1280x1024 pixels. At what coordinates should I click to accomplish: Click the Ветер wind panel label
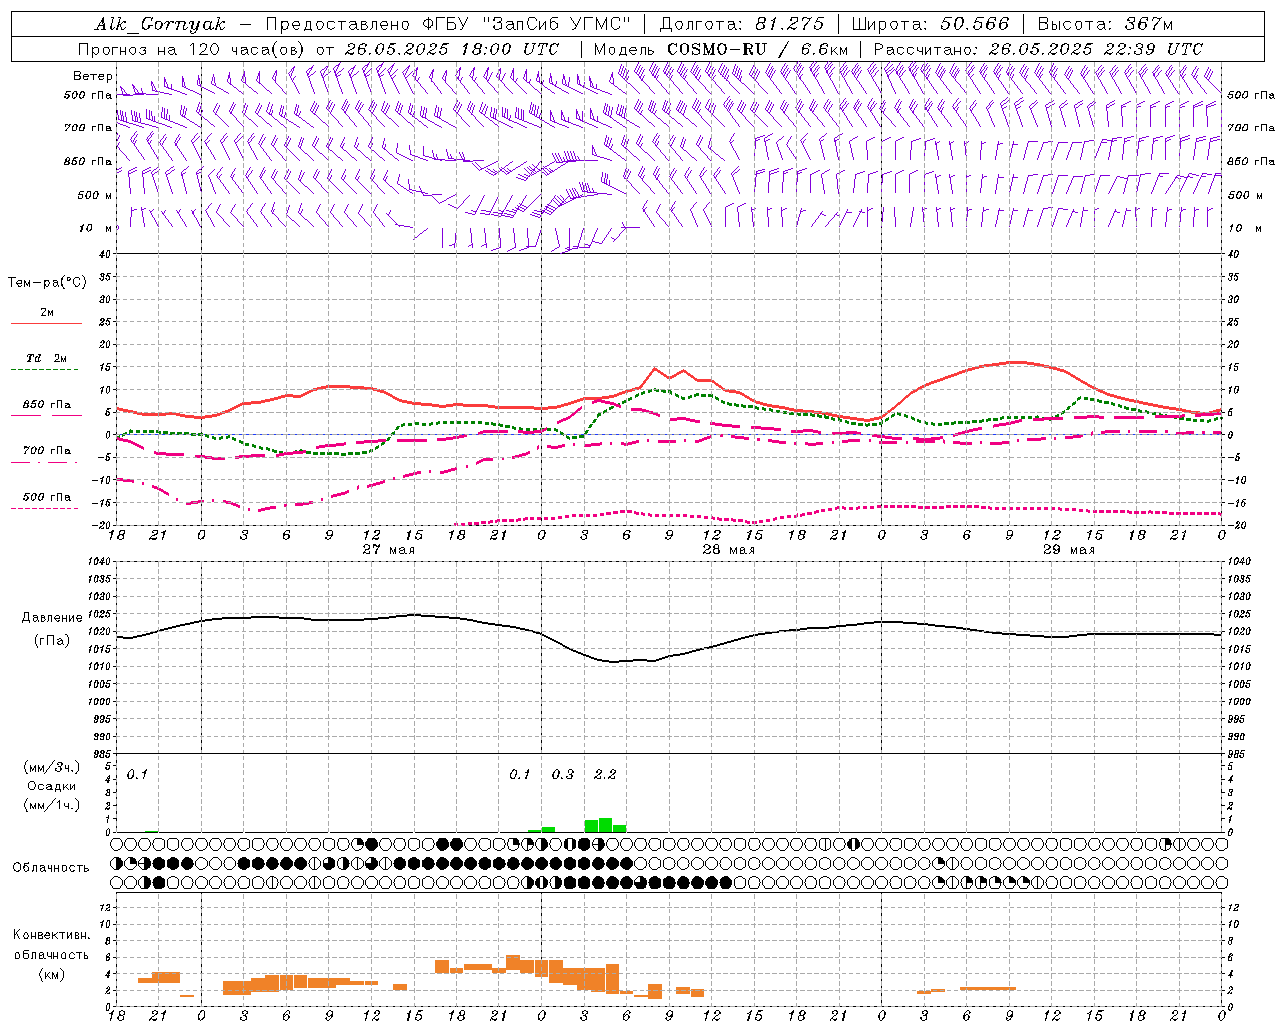tap(92, 76)
